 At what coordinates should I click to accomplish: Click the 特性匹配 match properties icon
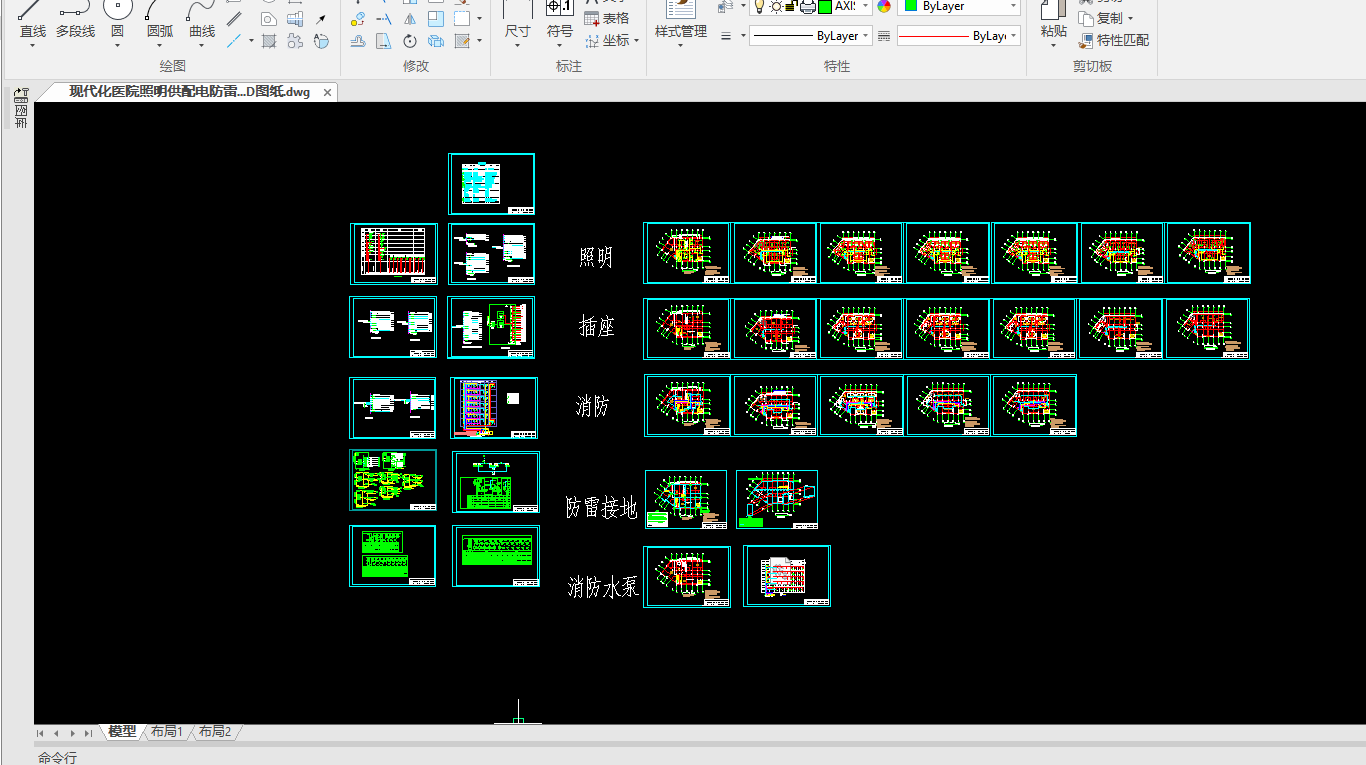tap(1114, 40)
